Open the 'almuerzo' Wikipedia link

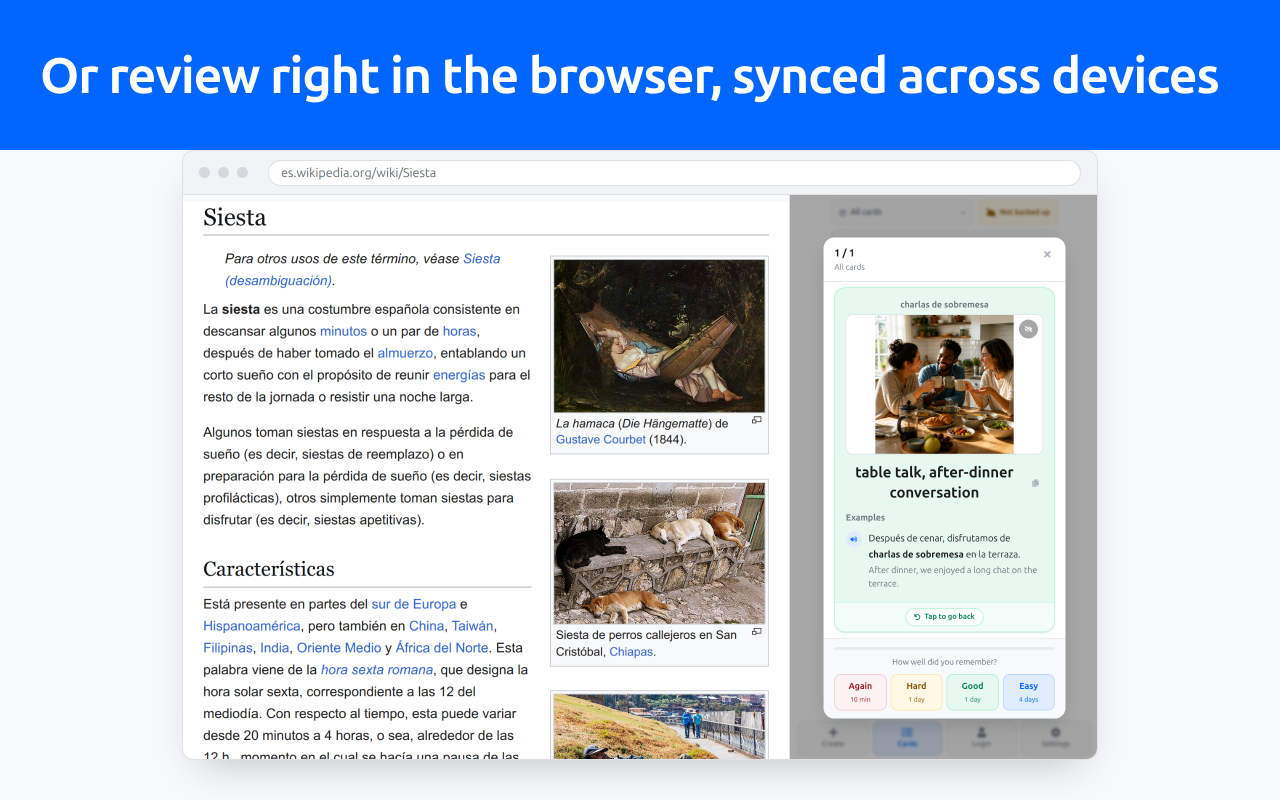[405, 353]
